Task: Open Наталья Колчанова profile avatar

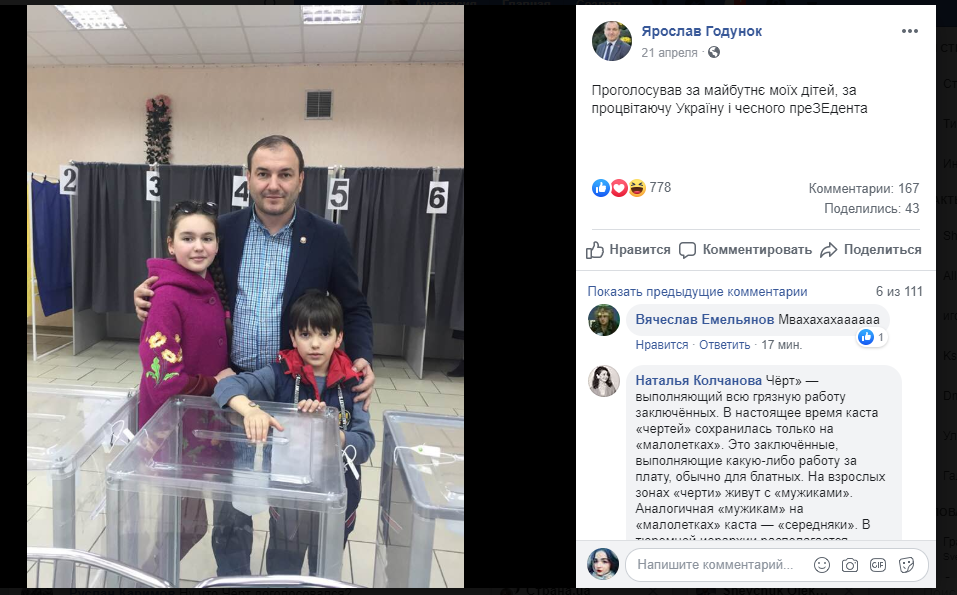Action: (x=604, y=381)
